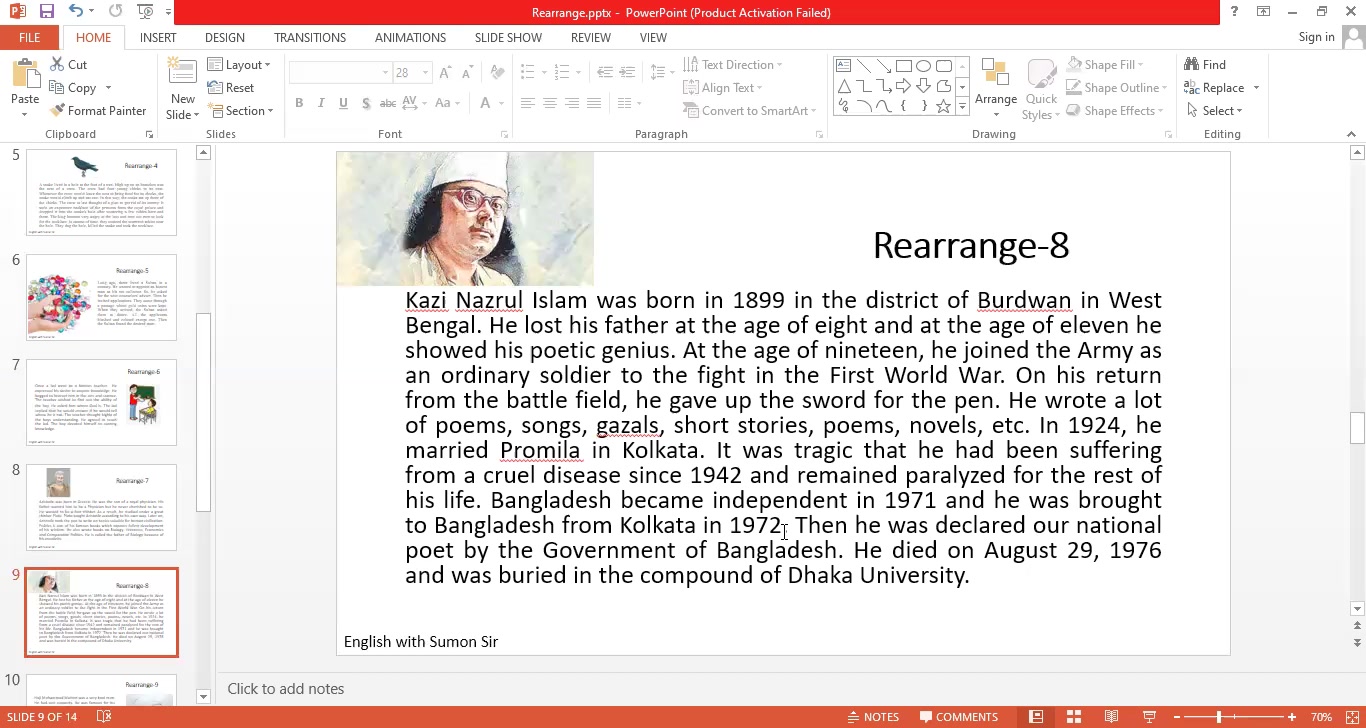Click the Copy button
Screen dimensions: 1366x728
[x=73, y=87]
